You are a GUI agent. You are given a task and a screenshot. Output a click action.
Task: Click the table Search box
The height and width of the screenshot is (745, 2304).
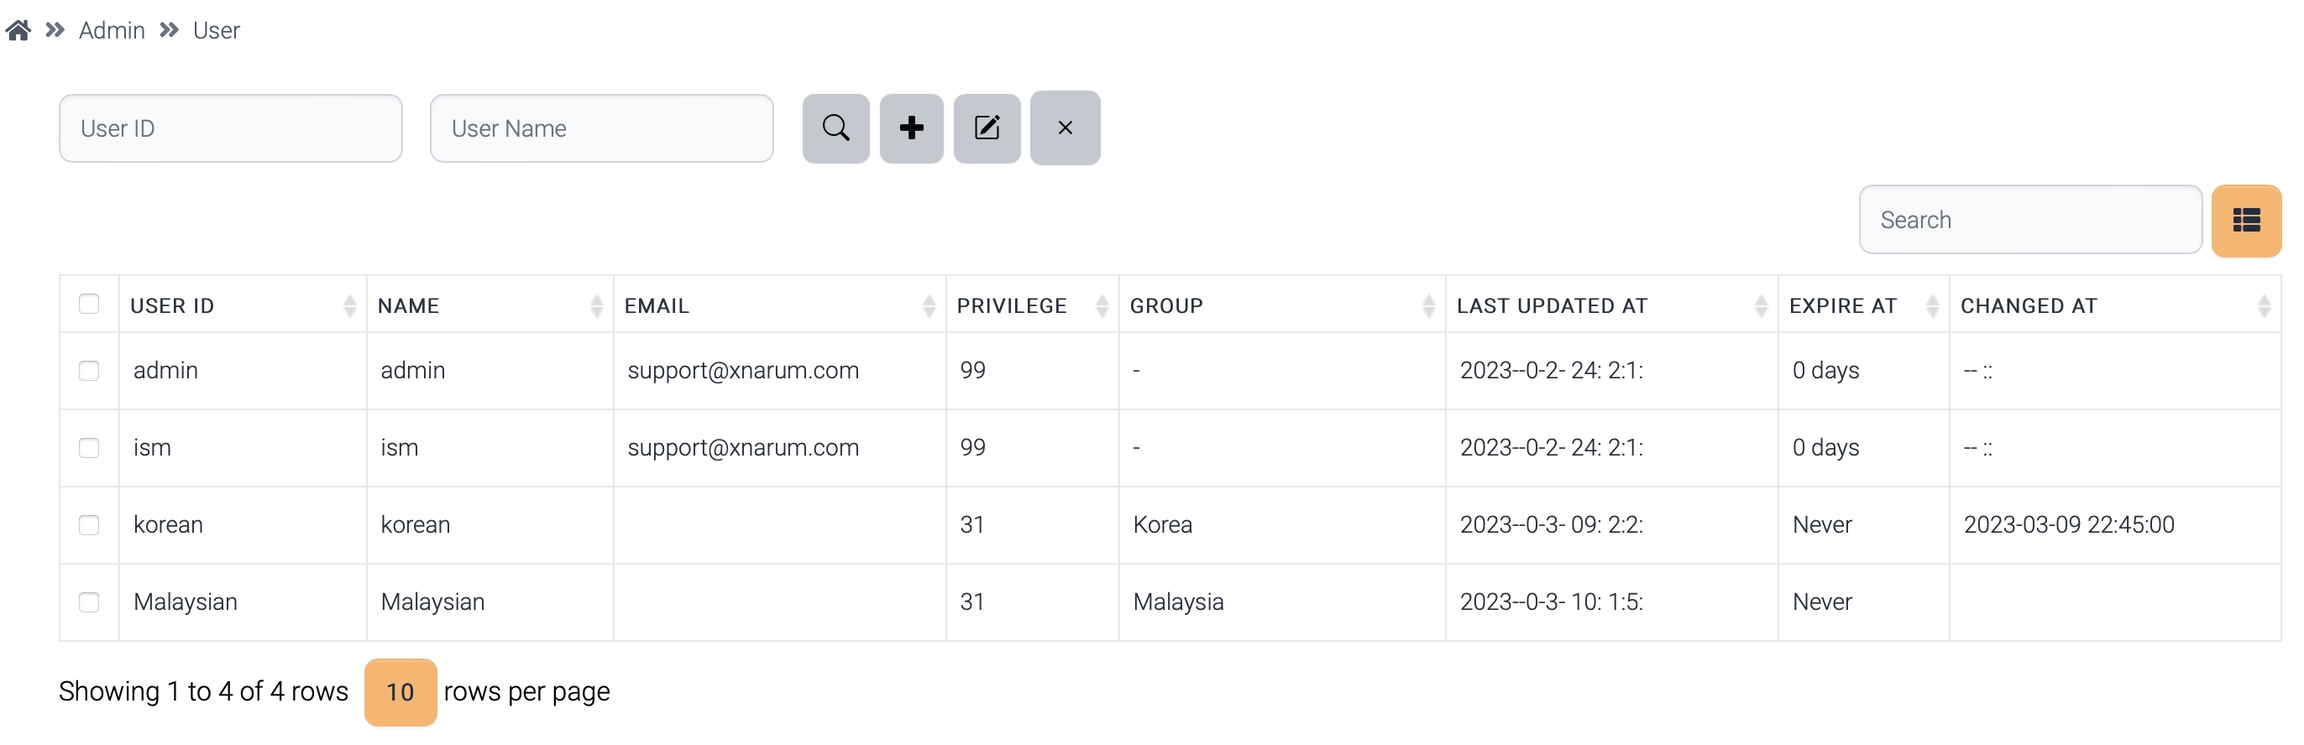2030,220
